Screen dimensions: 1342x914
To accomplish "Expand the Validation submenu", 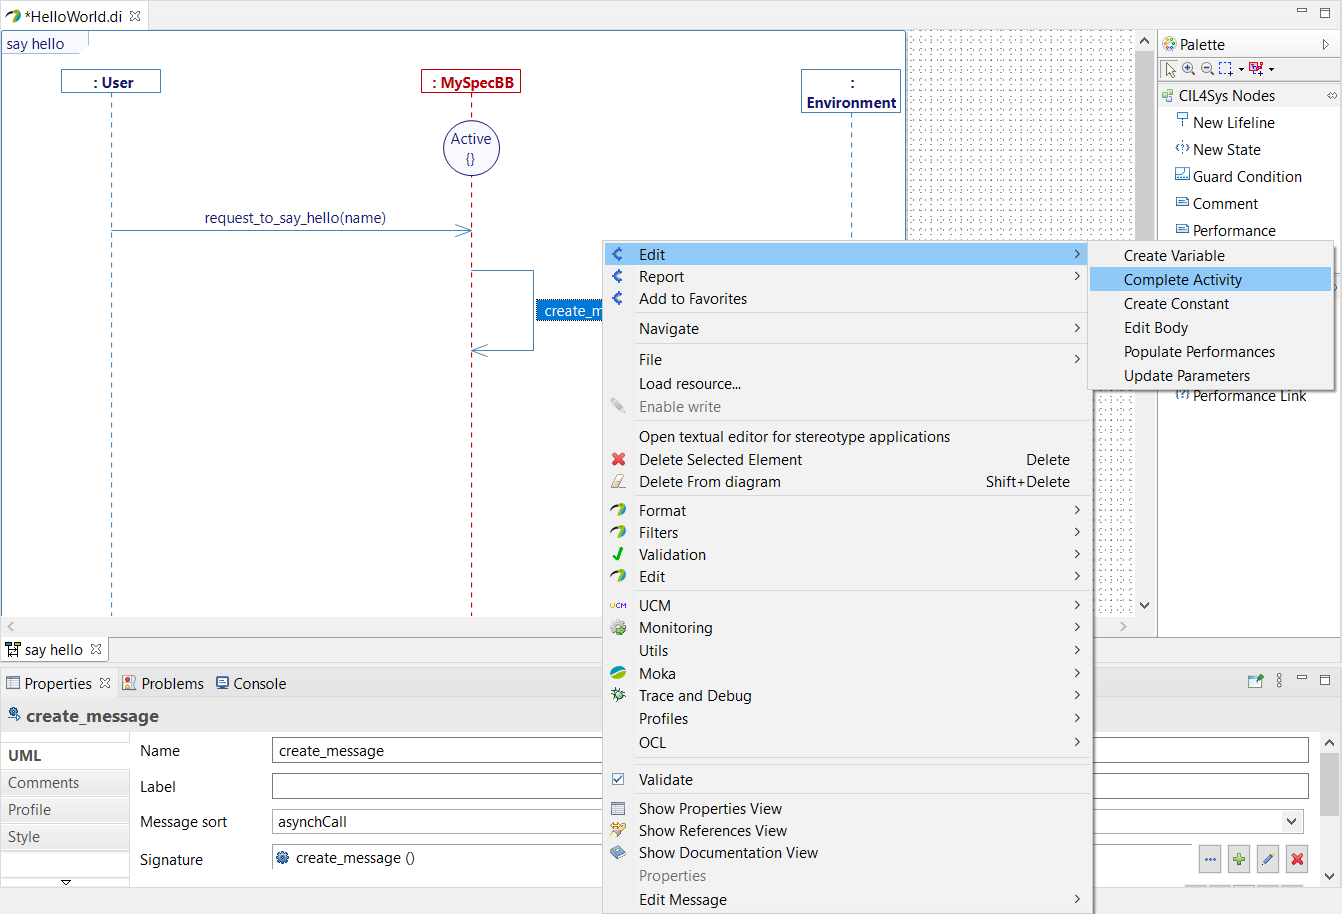I will point(847,554).
